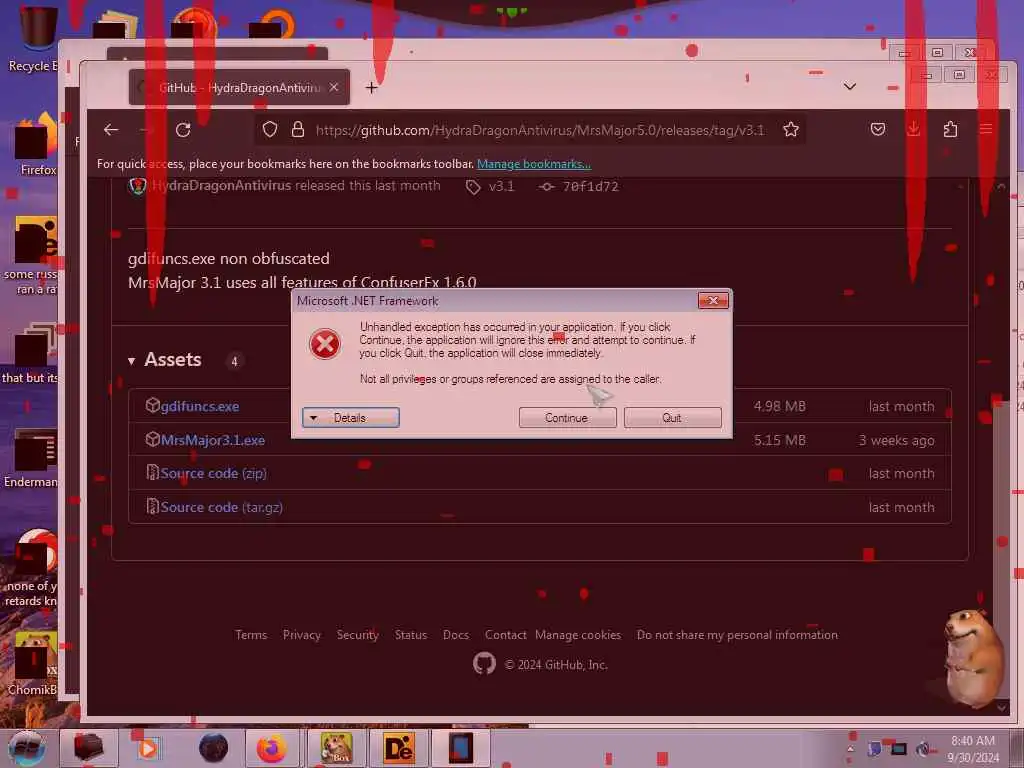Collapse the Assets section triangle
The image size is (1024, 768).
(131, 360)
